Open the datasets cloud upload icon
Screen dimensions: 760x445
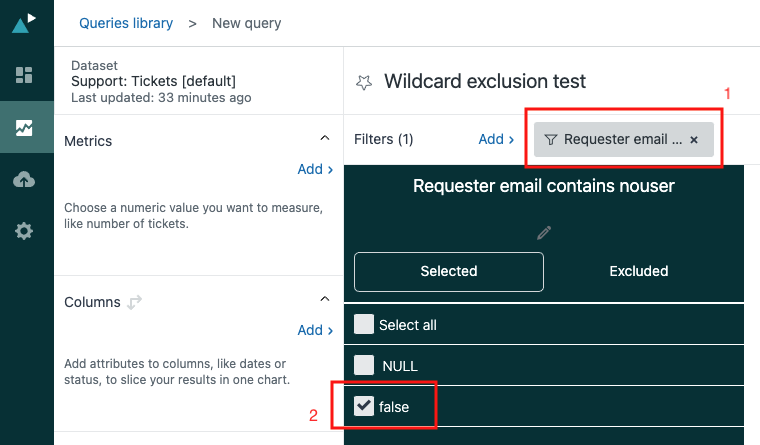25,179
